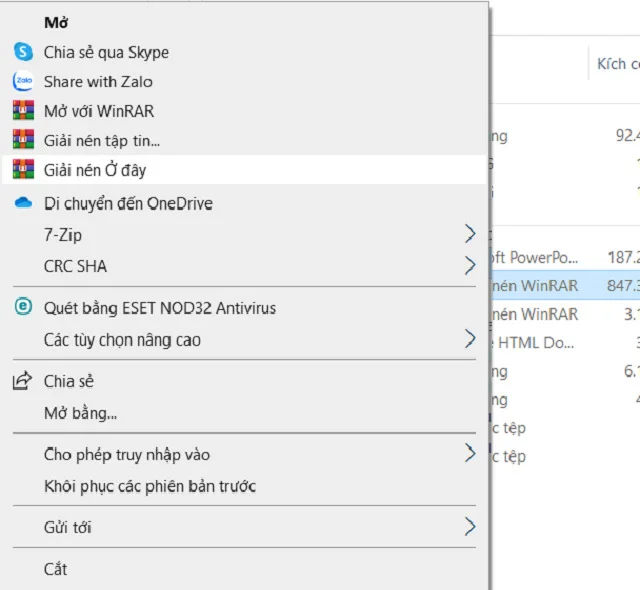
Task: Click the WinRAR icon beside Giải nén Ở đây
Action: pyautogui.click(x=23, y=170)
